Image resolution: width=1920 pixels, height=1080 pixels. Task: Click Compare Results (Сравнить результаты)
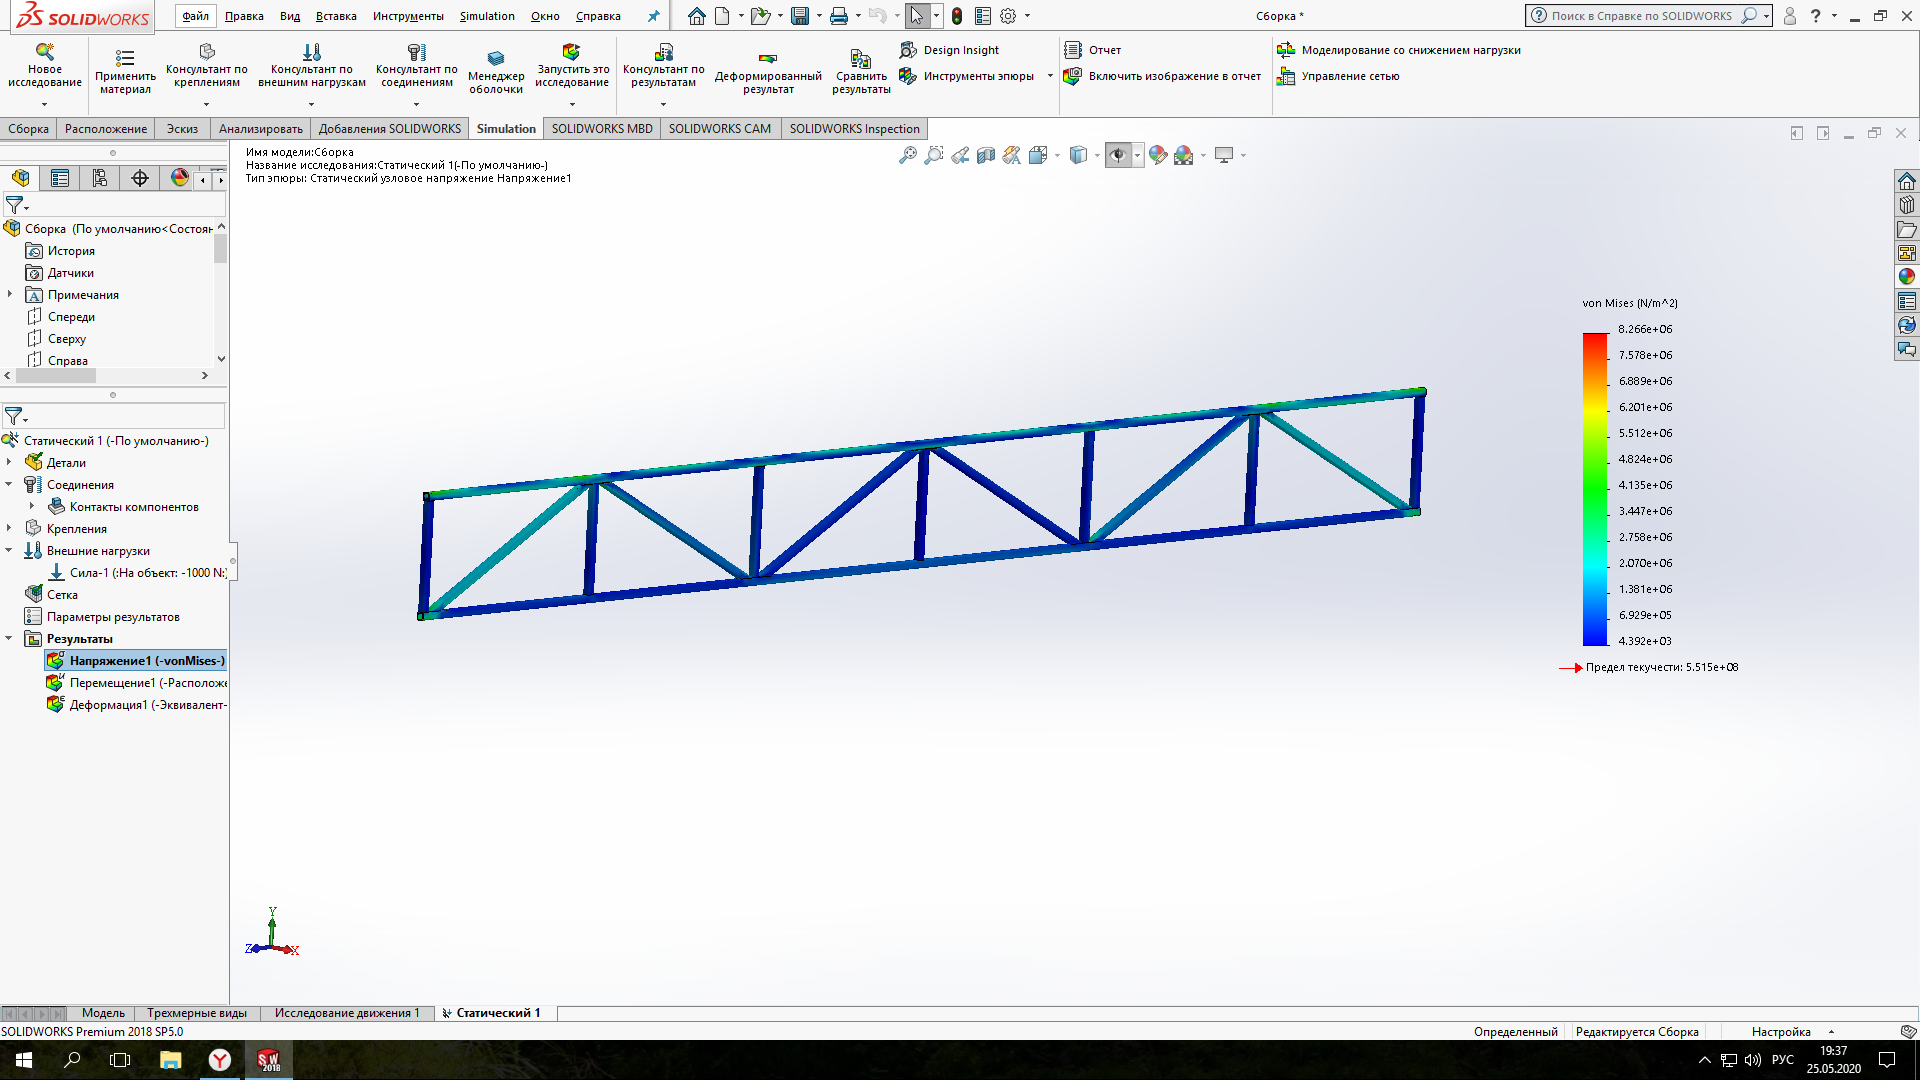coord(861,72)
